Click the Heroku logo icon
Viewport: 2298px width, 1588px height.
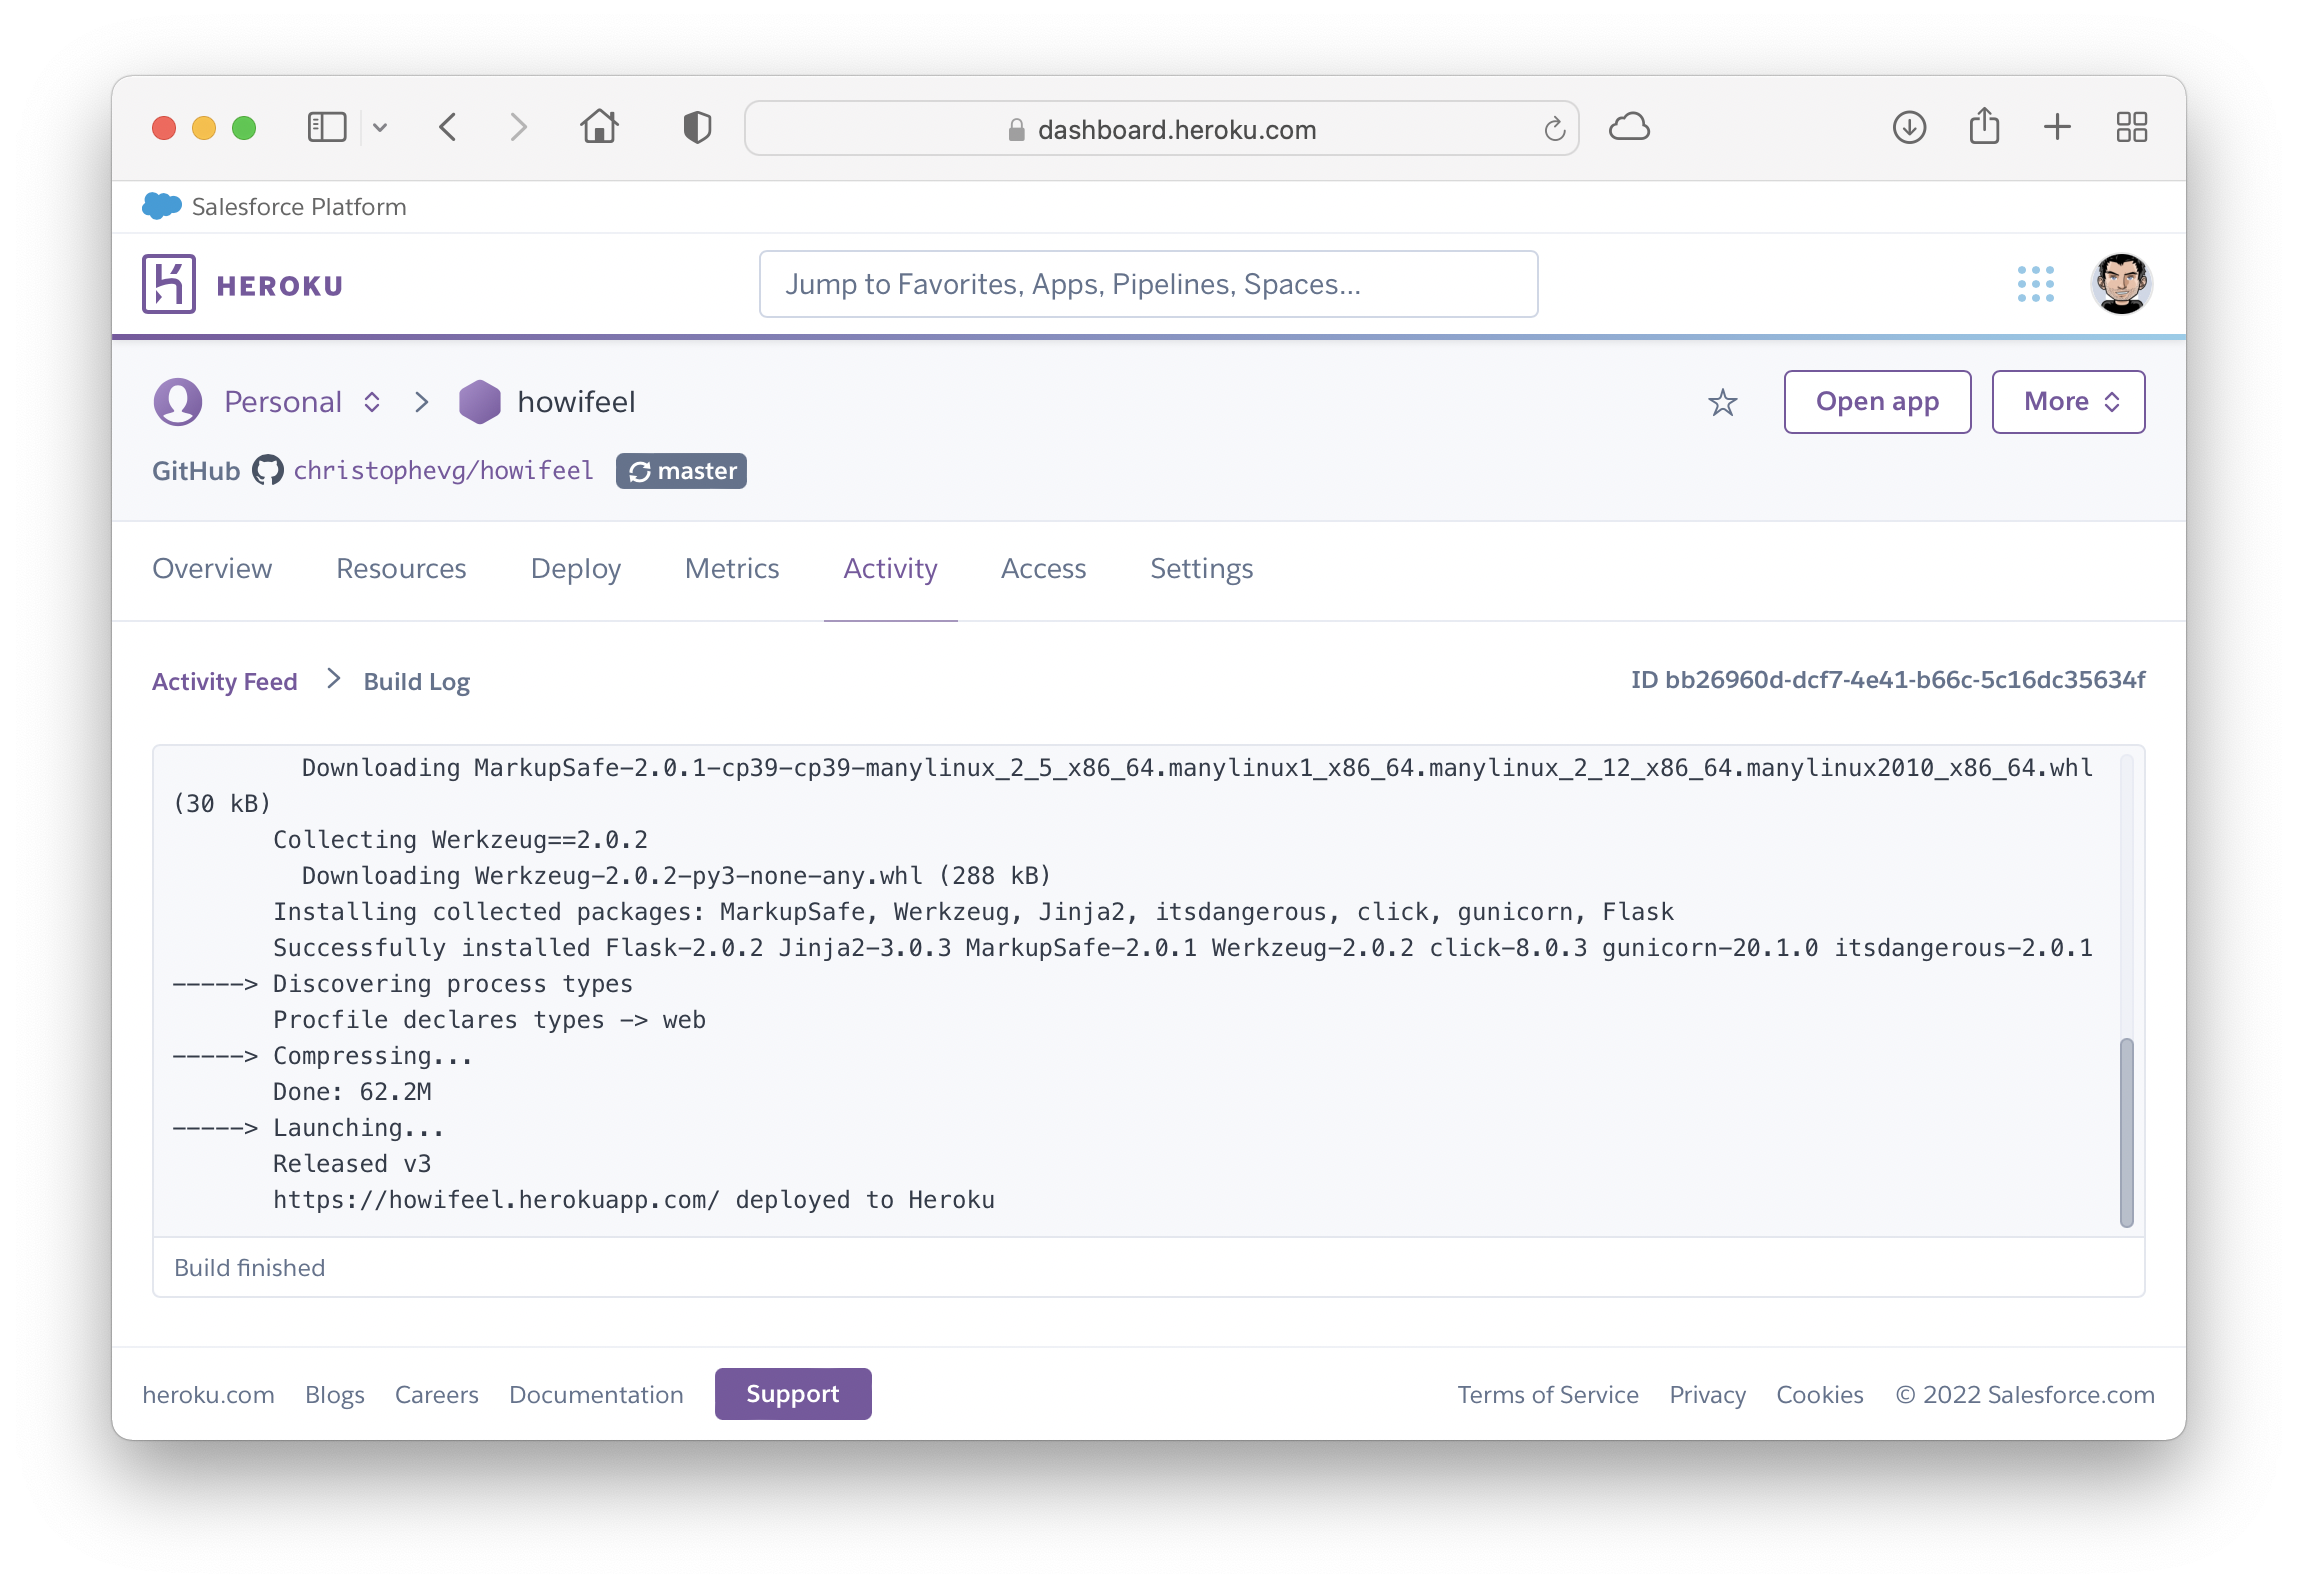pyautogui.click(x=168, y=284)
